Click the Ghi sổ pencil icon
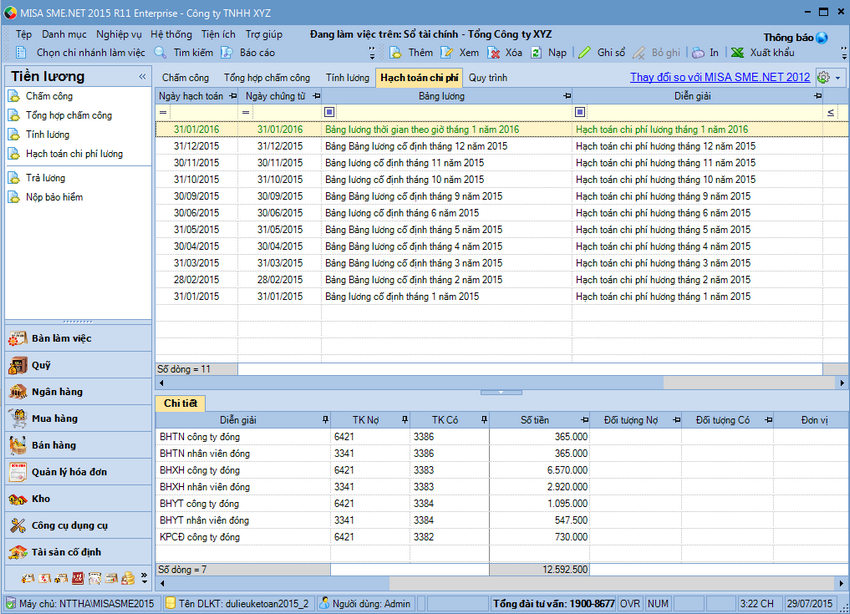 (x=584, y=53)
